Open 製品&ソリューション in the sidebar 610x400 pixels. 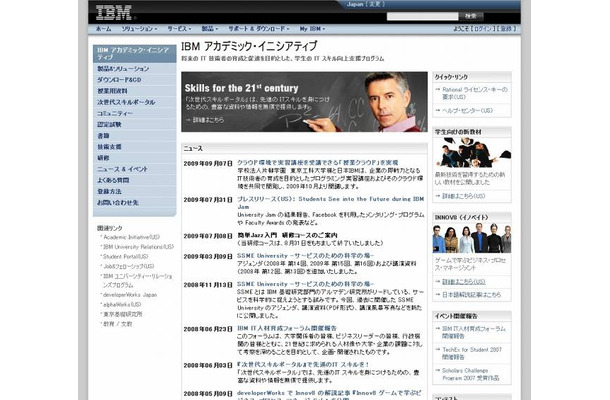[123, 68]
